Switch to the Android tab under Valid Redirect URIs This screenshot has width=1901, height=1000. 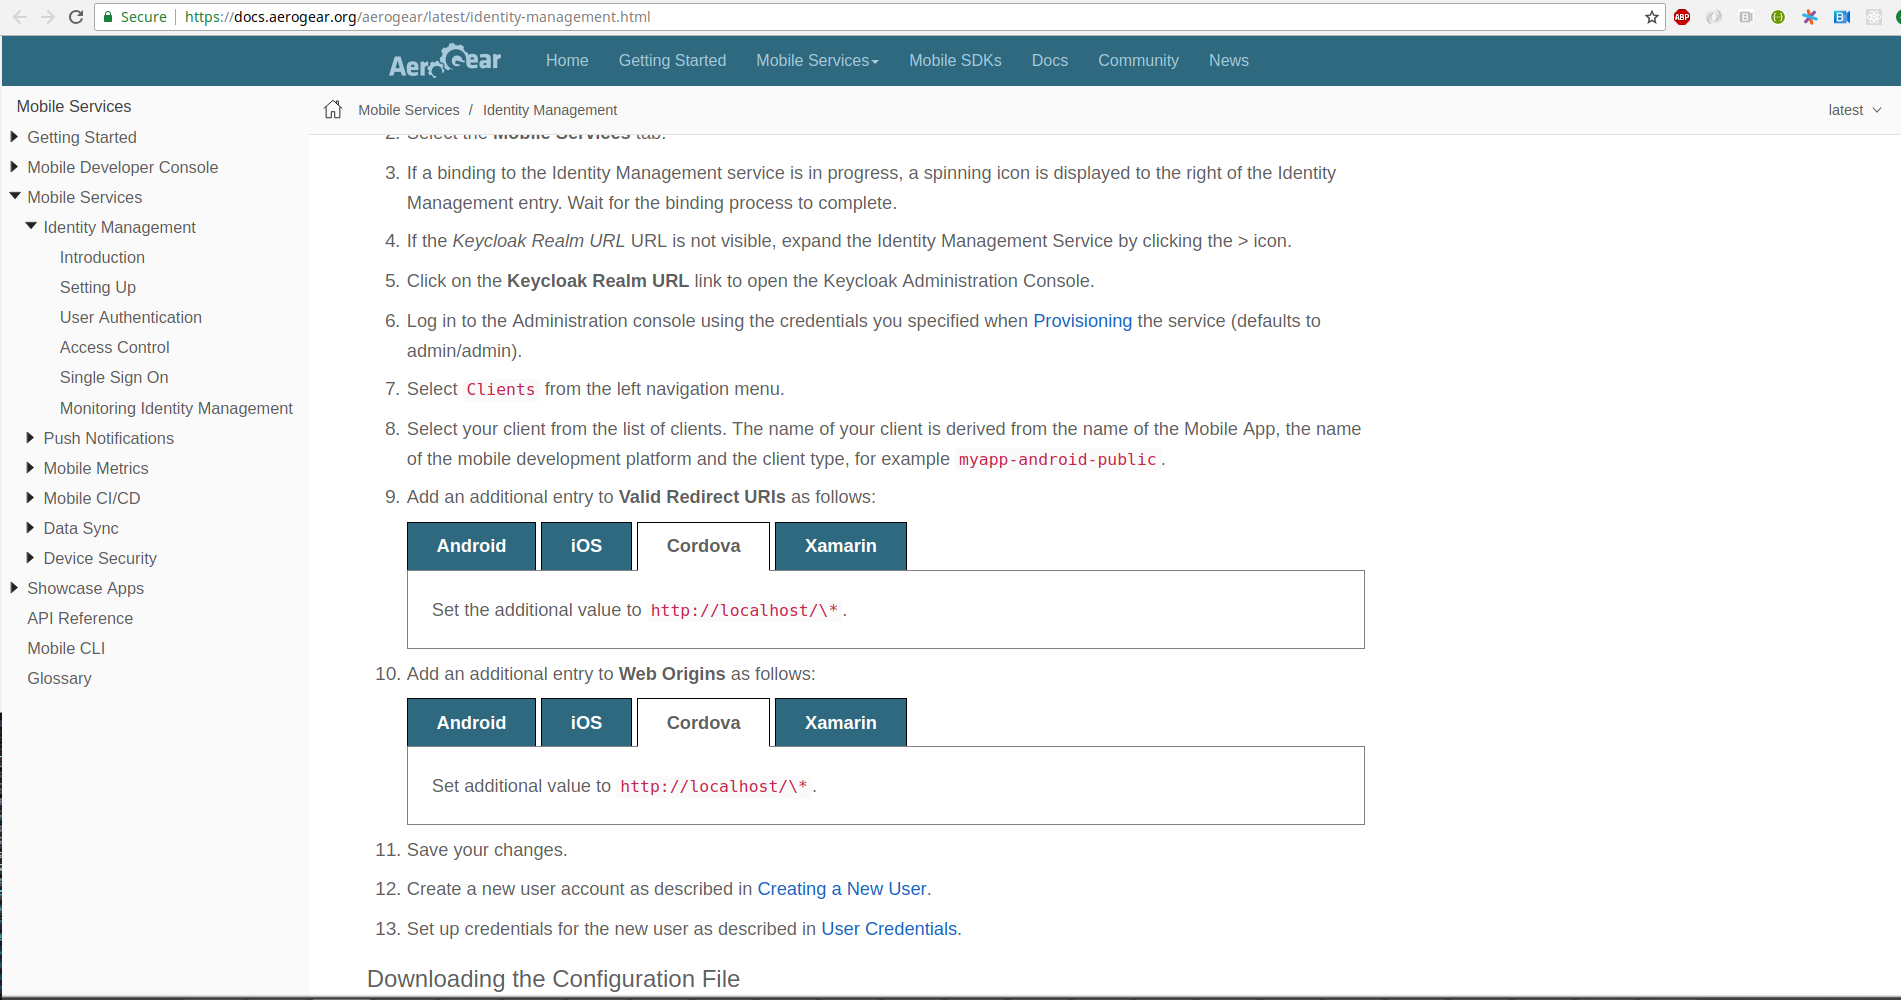point(470,546)
